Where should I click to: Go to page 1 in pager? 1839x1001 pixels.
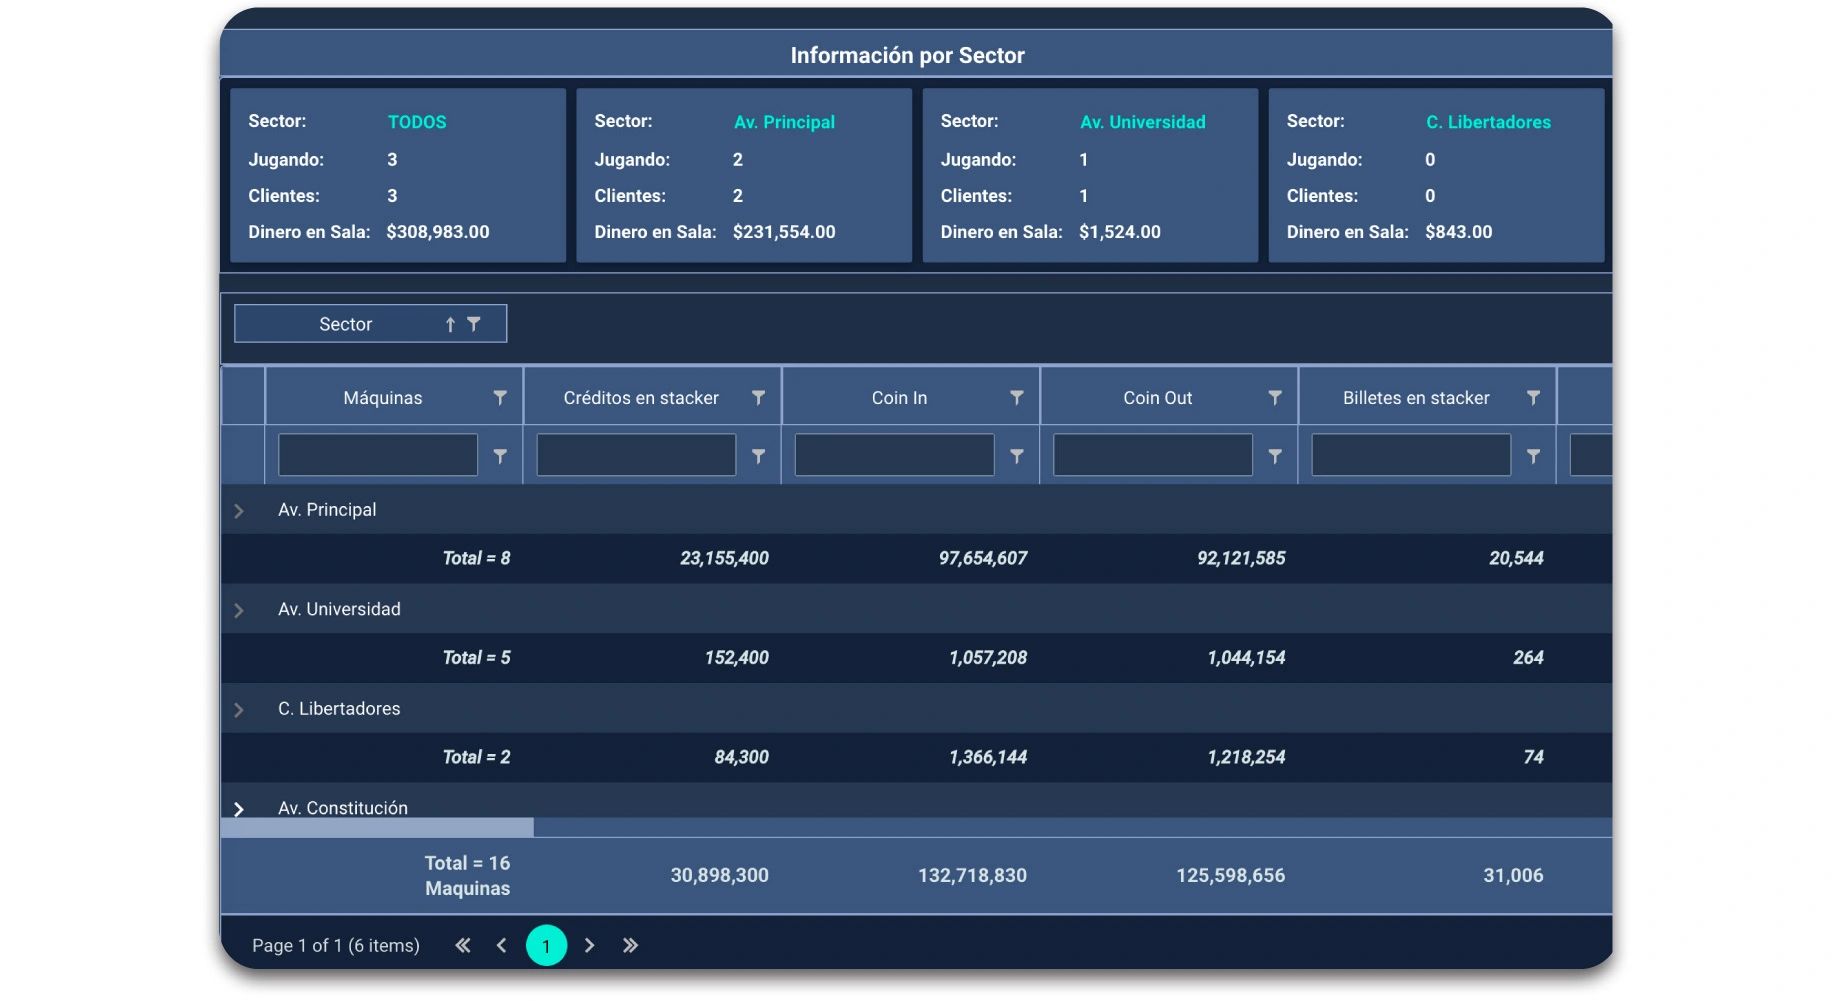tap(546, 946)
